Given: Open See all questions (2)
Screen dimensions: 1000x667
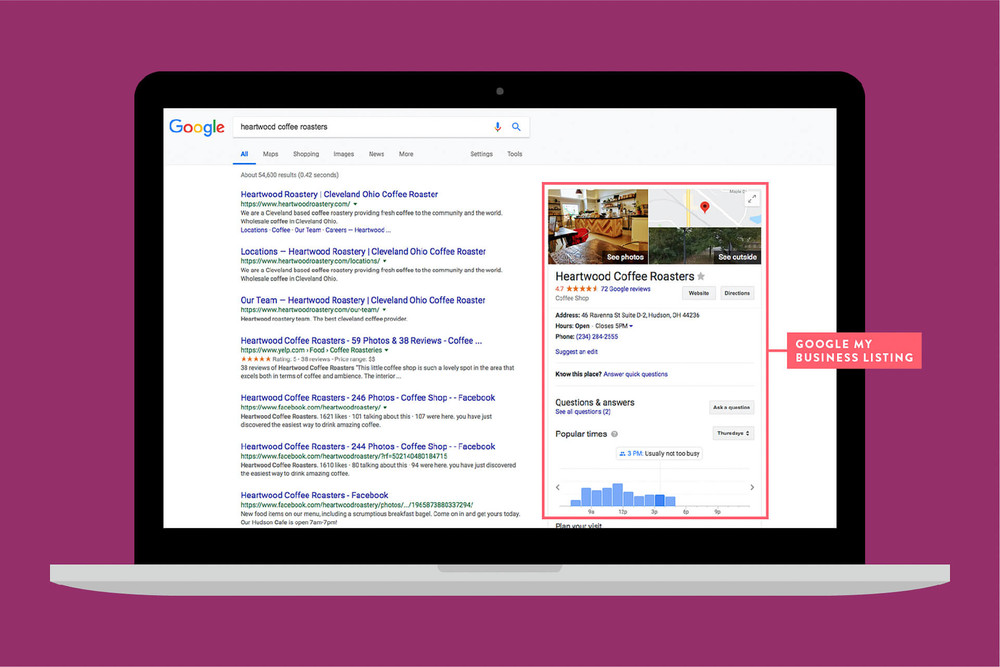Looking at the screenshot, I should 583,412.
